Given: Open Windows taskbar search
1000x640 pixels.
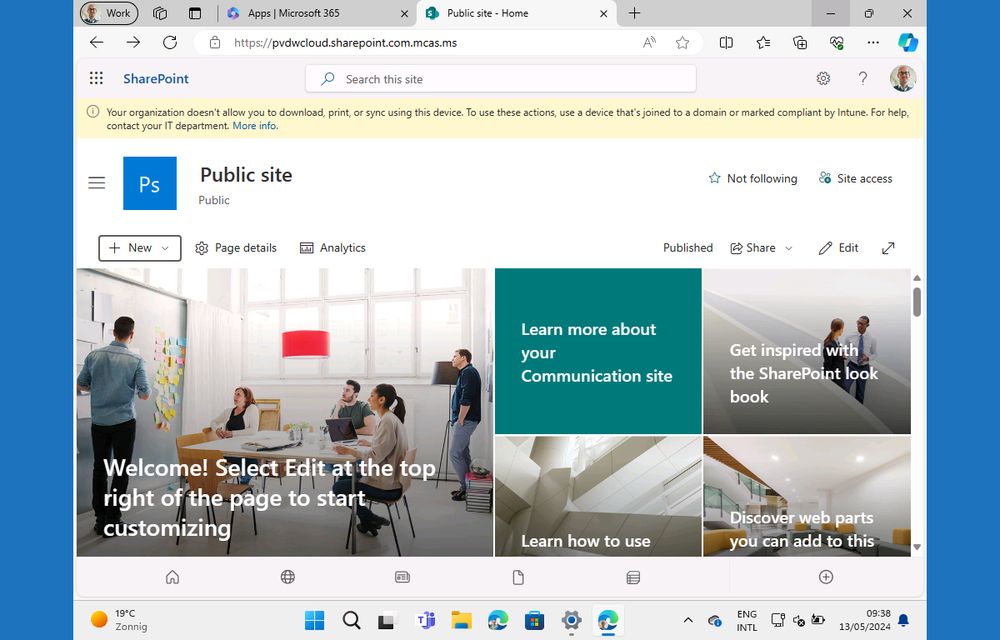Looking at the screenshot, I should click(x=351, y=620).
